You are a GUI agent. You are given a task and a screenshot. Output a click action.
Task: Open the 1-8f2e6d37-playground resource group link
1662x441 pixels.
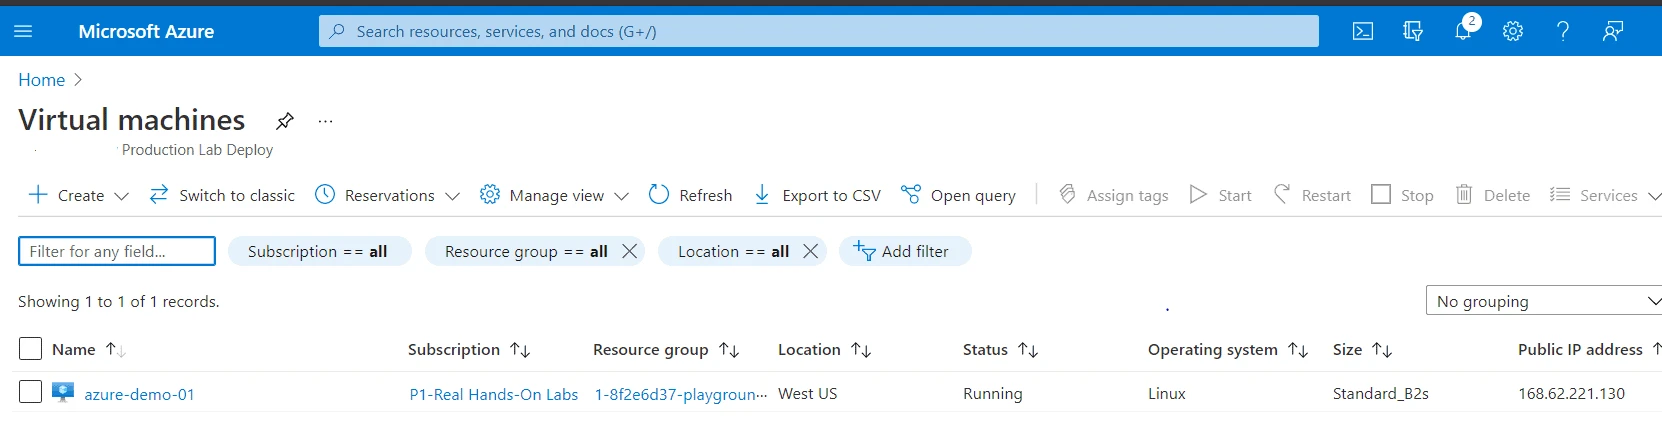(681, 394)
